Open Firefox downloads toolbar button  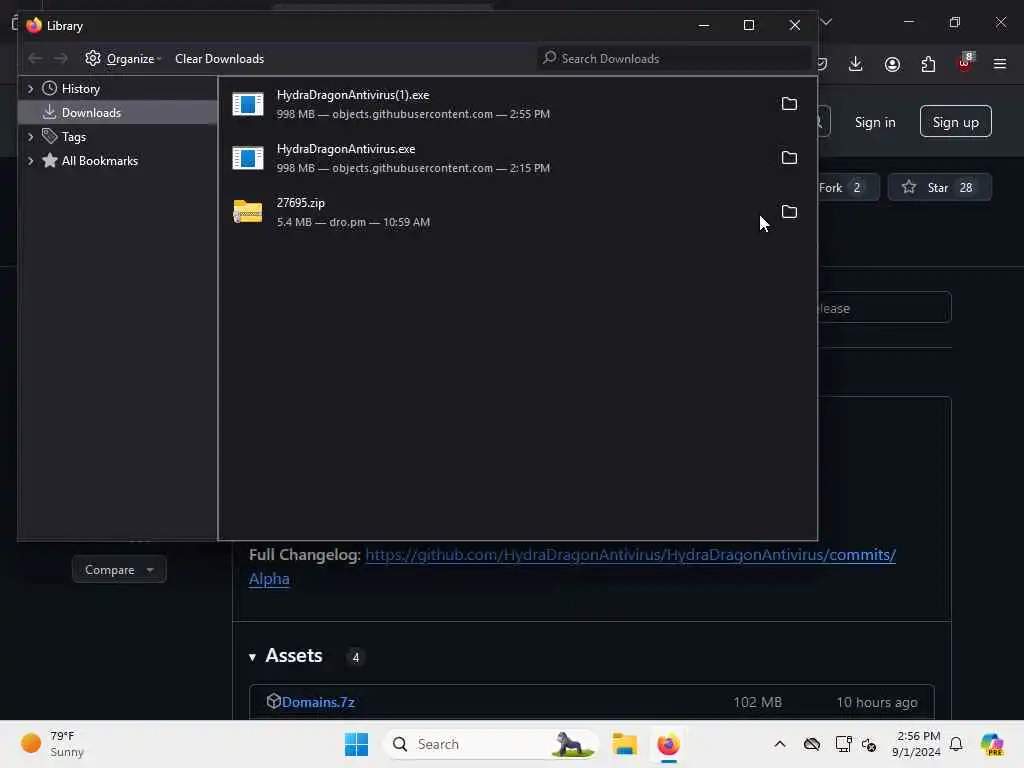point(856,64)
